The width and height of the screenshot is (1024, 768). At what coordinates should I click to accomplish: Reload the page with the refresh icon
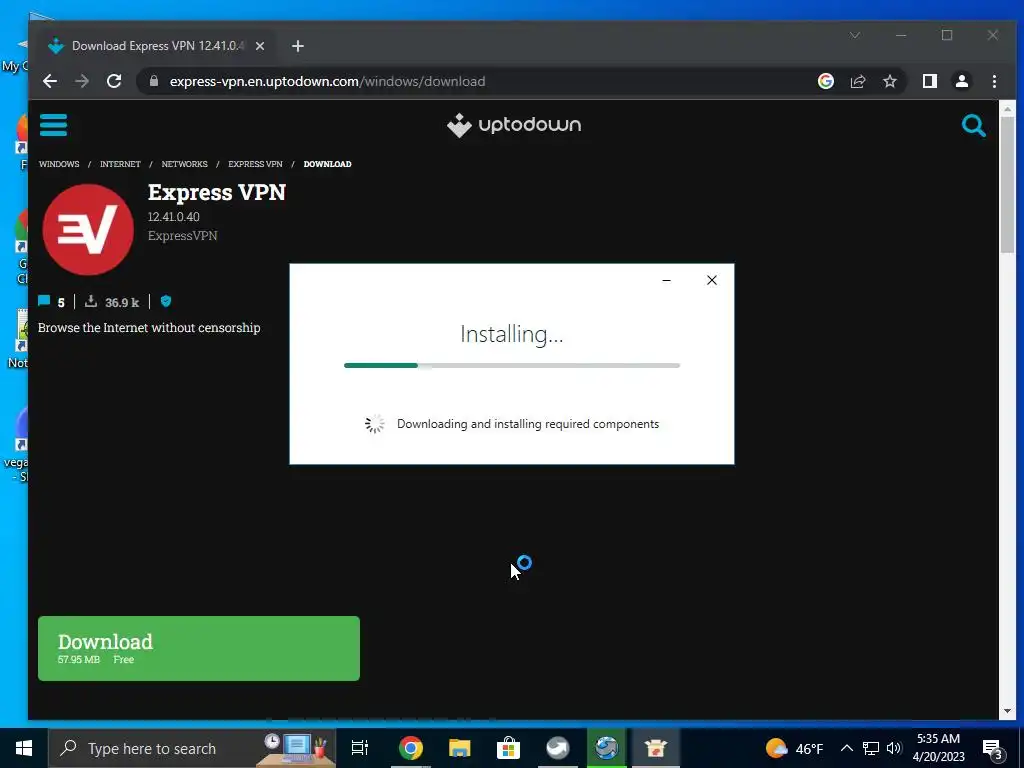[114, 82]
